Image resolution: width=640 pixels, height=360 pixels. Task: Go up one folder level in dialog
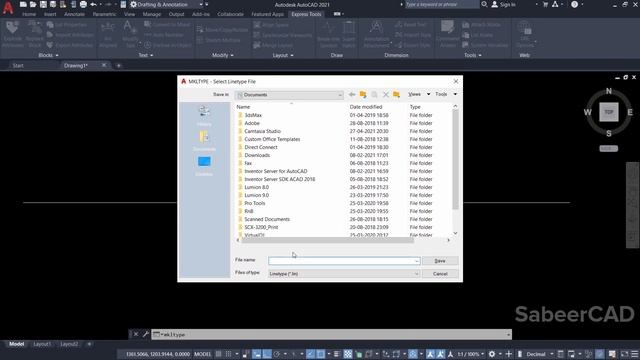[x=363, y=95]
